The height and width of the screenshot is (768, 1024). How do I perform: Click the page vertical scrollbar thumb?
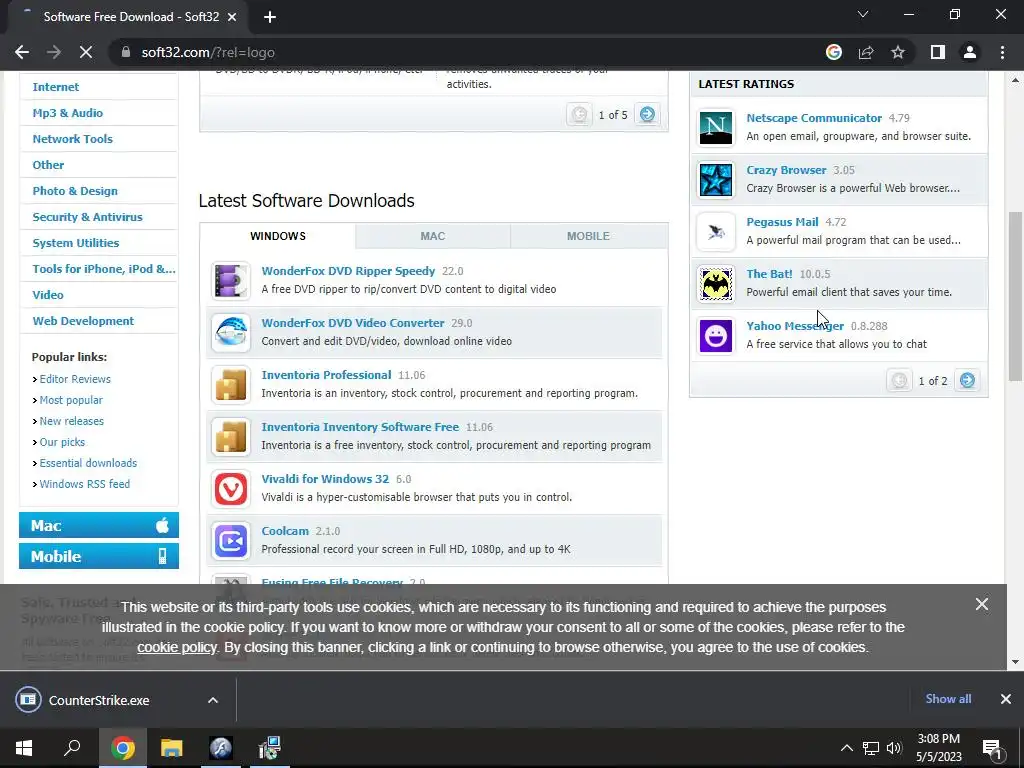1015,296
